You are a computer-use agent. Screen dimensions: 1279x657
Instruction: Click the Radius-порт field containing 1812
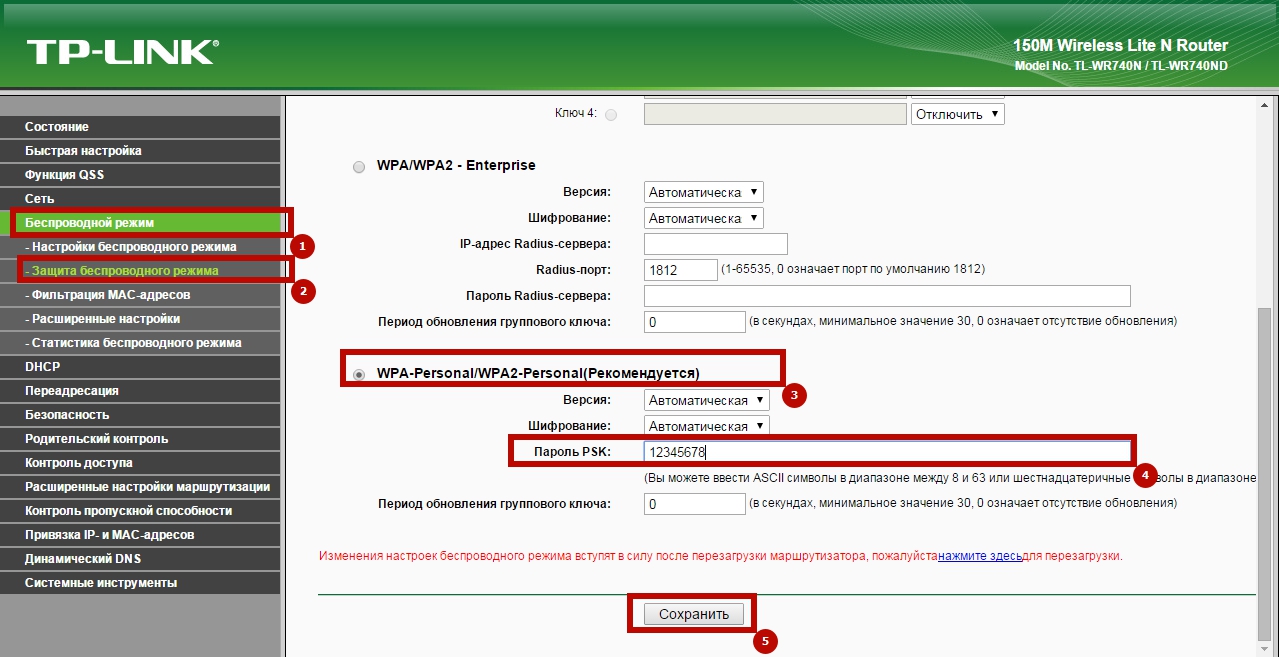click(681, 270)
